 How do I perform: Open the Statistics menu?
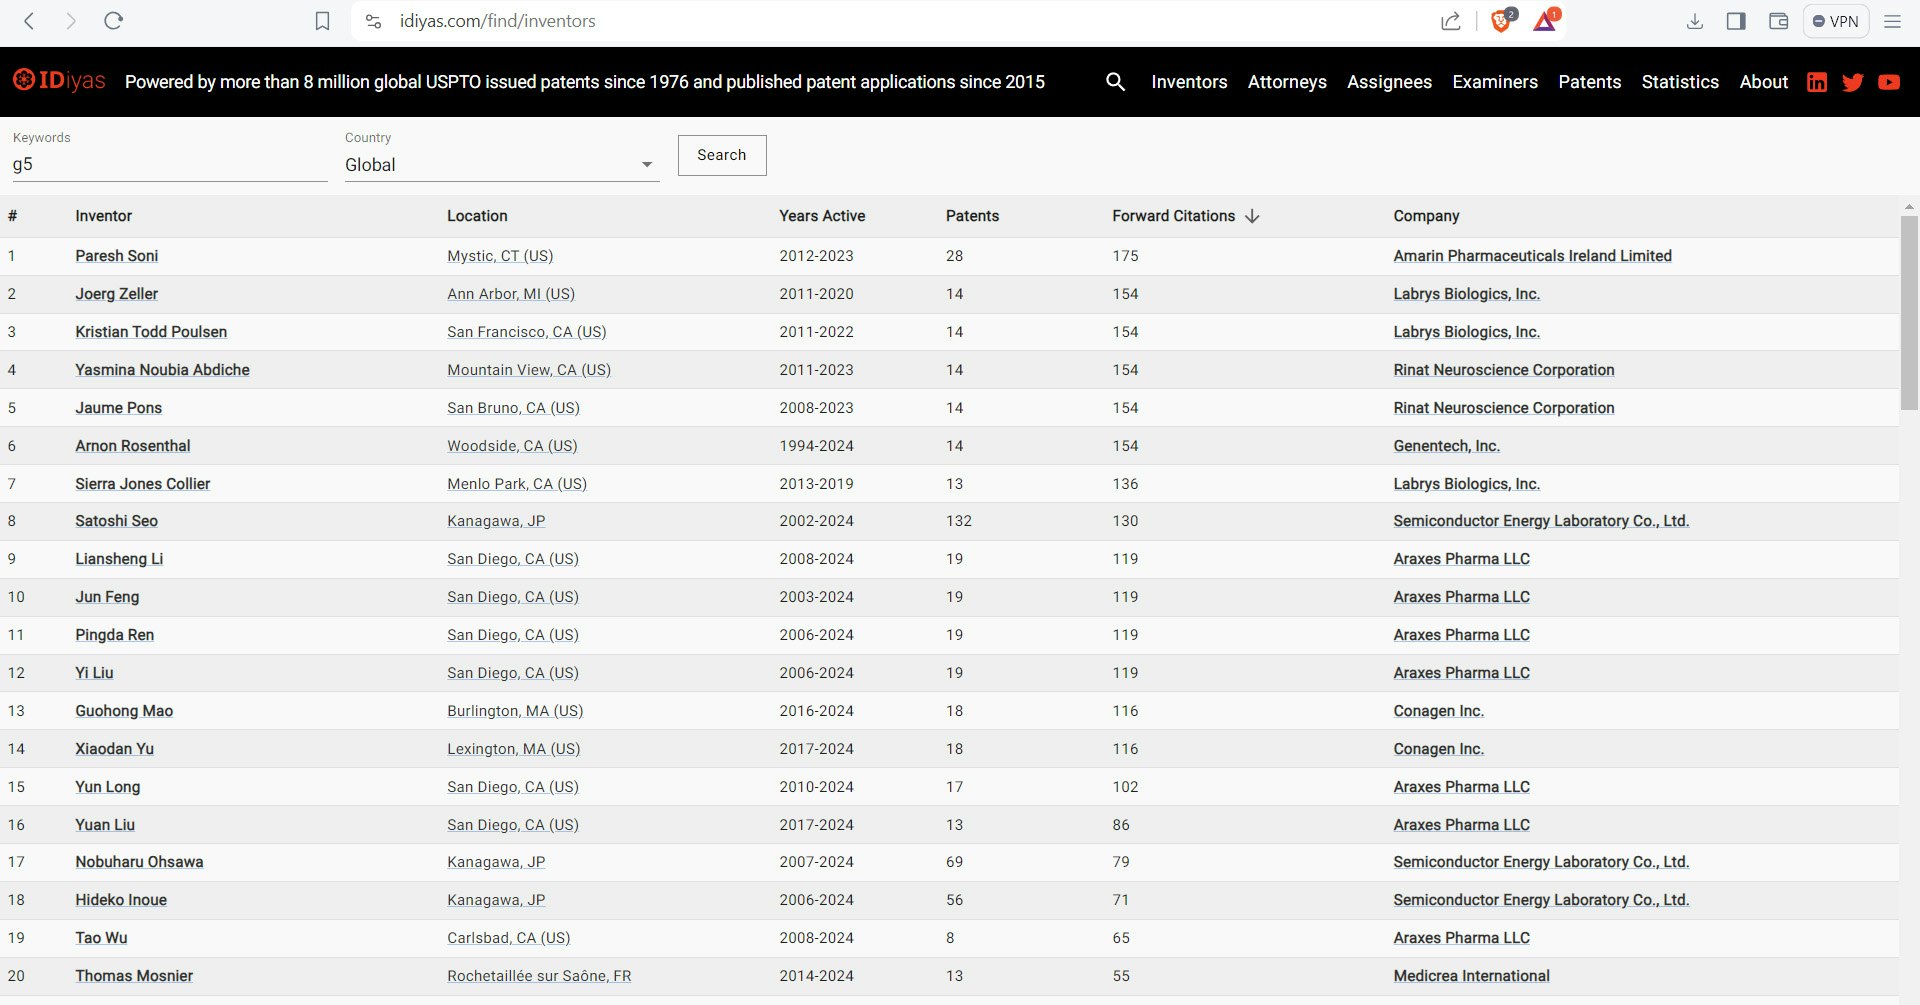(x=1680, y=82)
